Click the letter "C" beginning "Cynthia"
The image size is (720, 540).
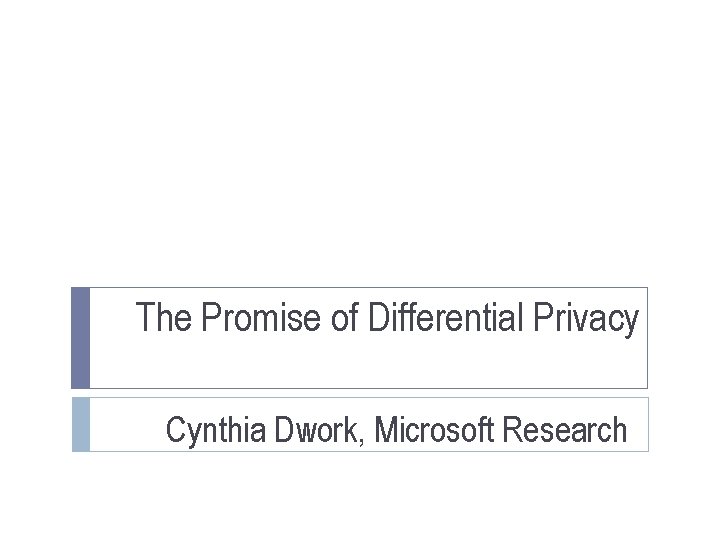tap(174, 431)
